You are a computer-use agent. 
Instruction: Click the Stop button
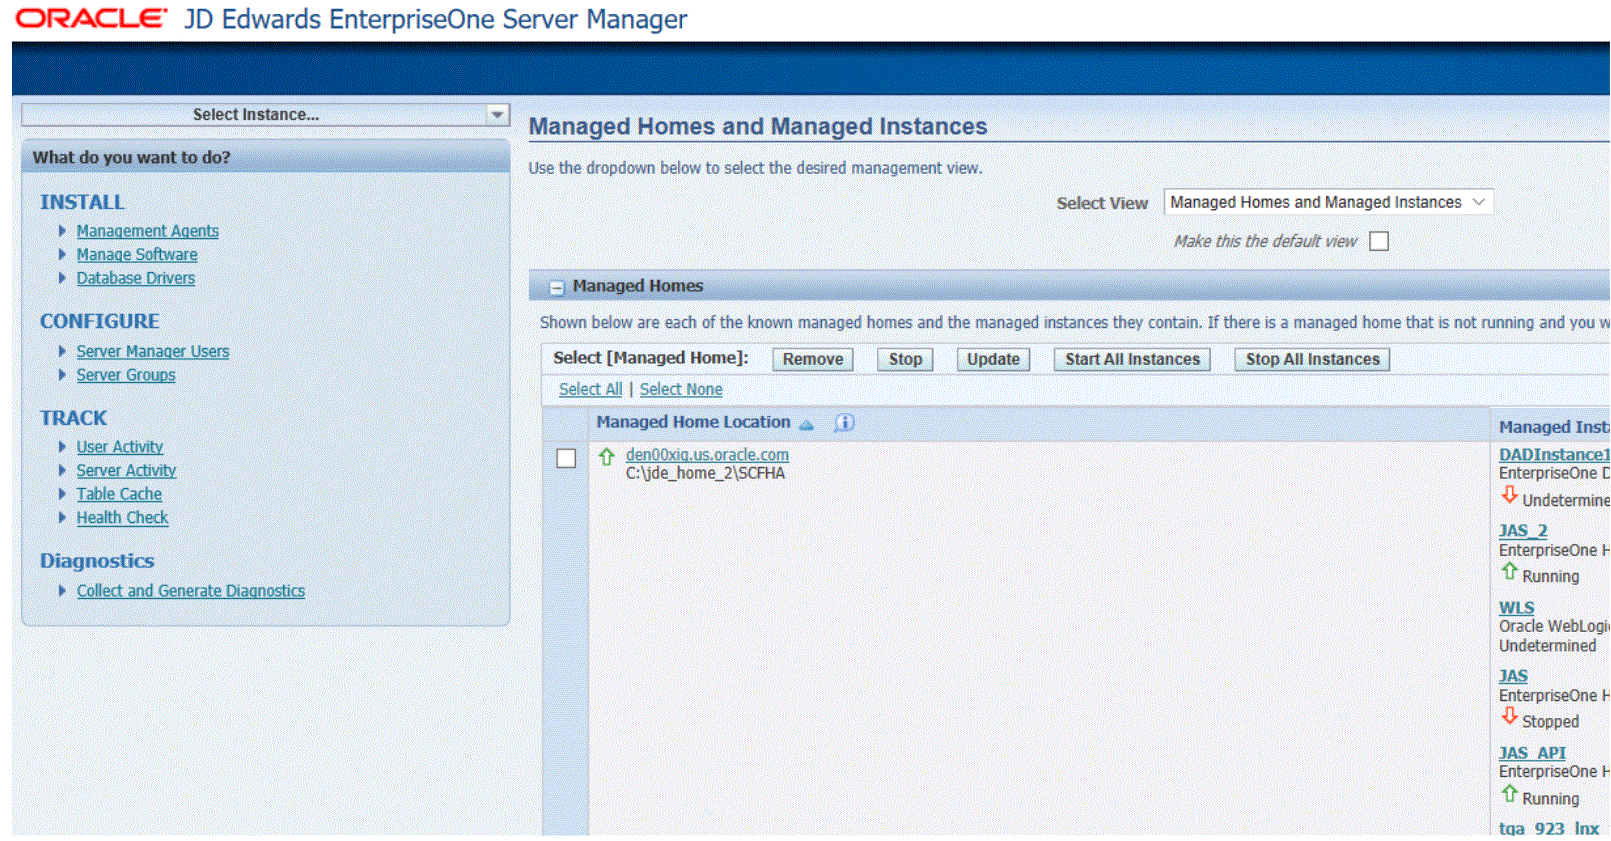tap(905, 359)
